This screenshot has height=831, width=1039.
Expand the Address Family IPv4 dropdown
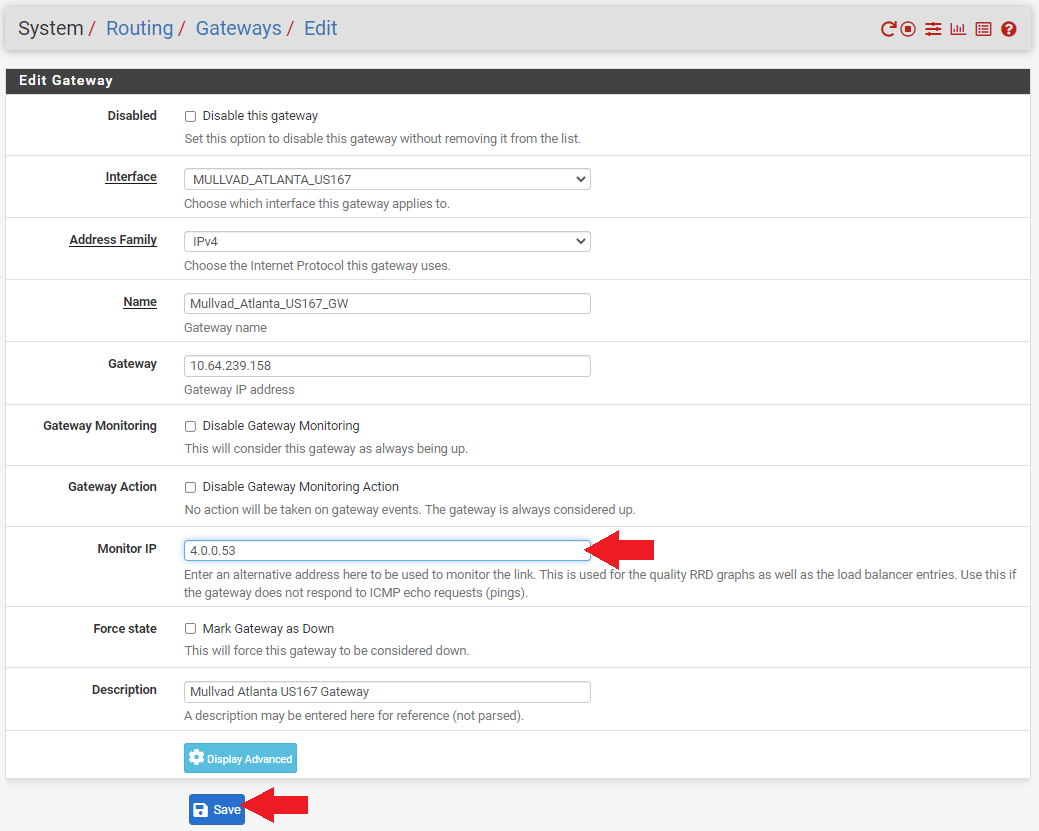[x=387, y=241]
